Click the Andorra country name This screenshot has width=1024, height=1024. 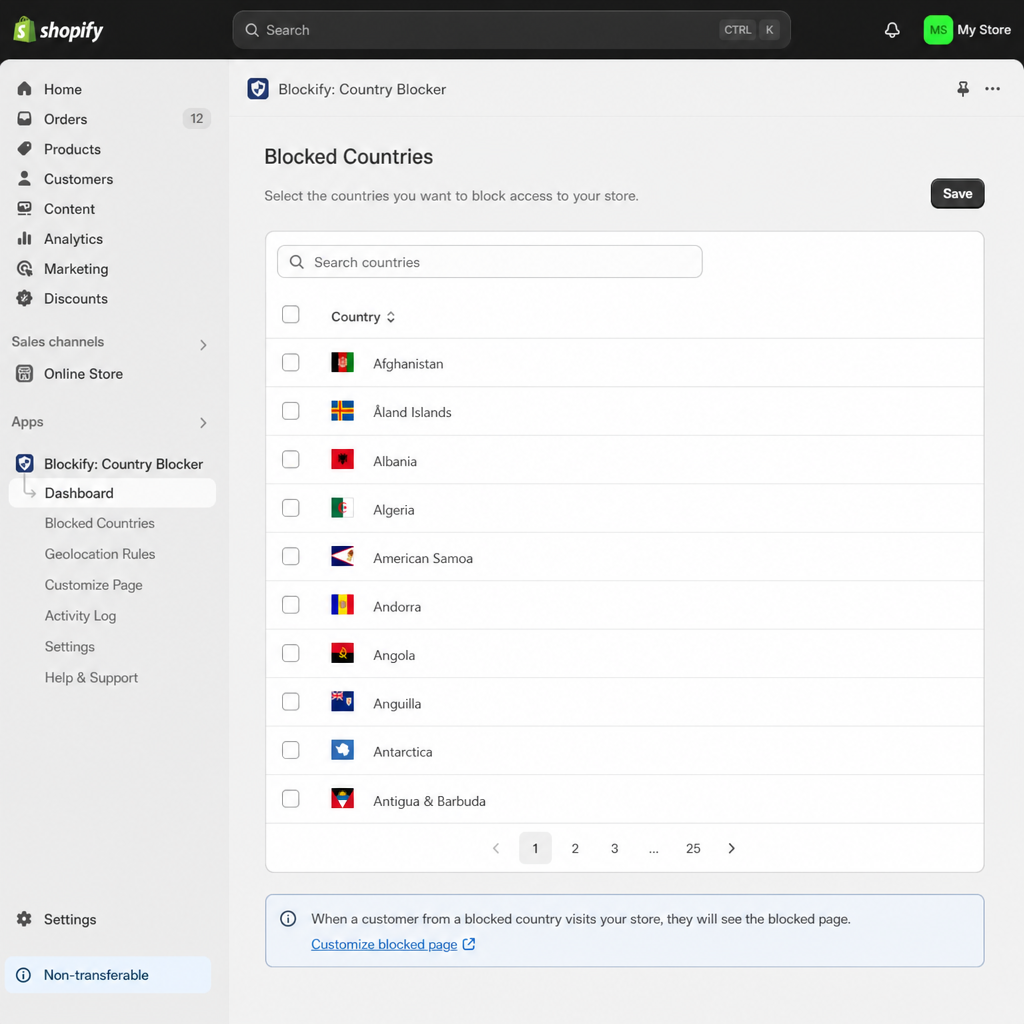(x=397, y=607)
